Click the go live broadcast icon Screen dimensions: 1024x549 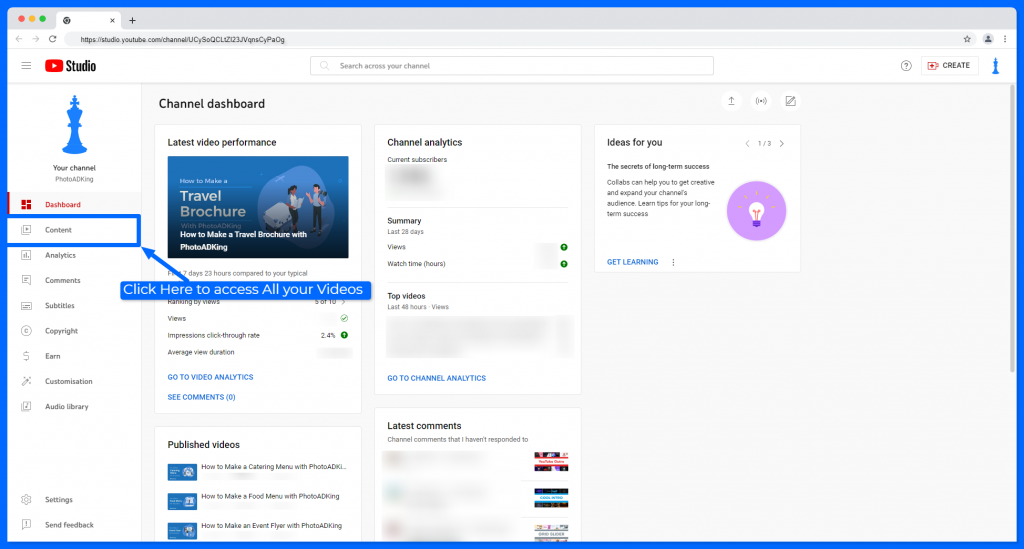click(761, 101)
